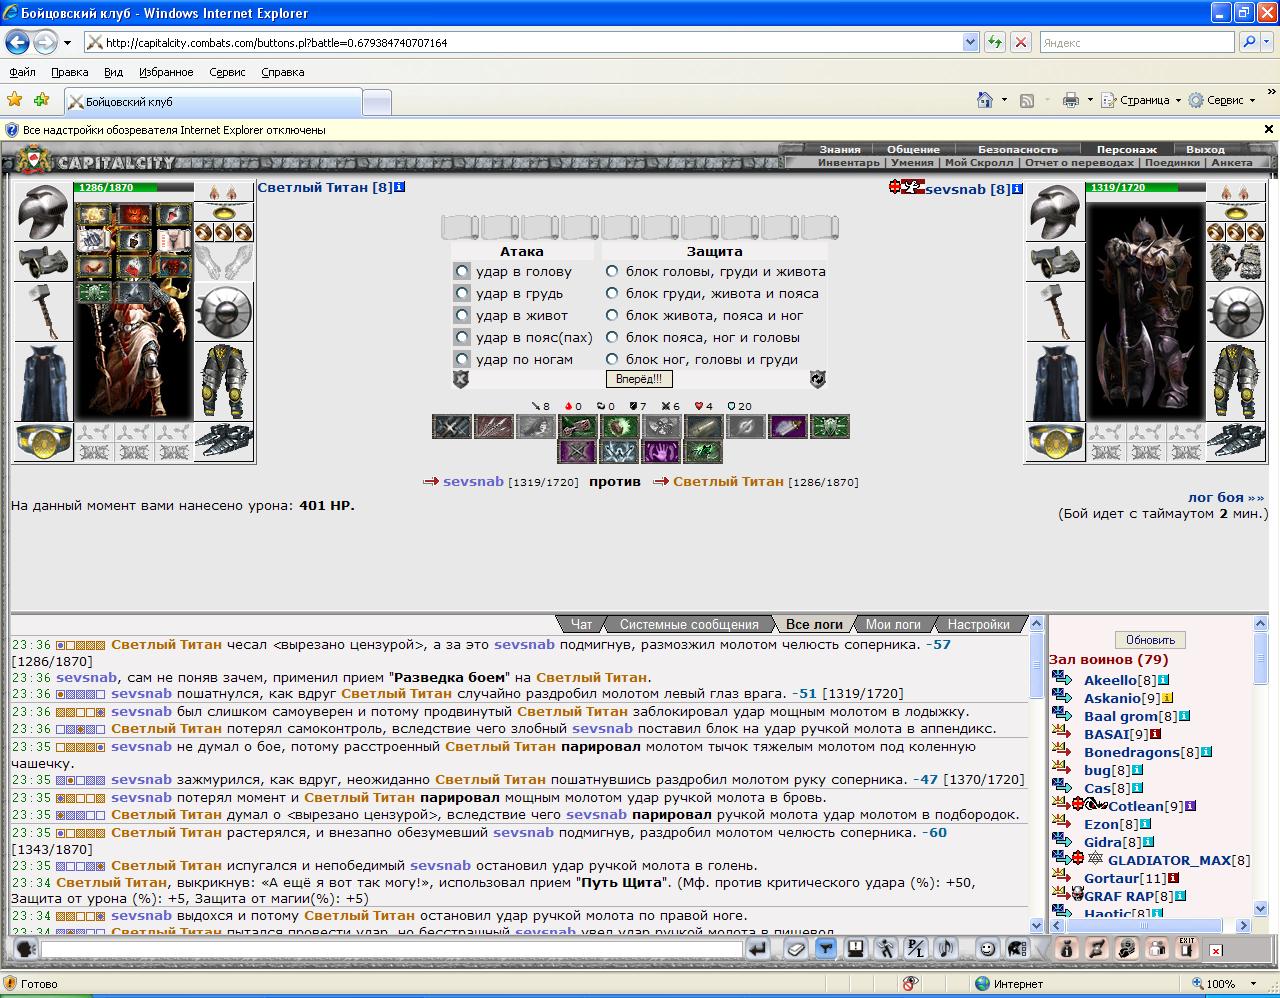The height and width of the screenshot is (998, 1280).
Task: Click the smiley emoticon icon in chat toolbar
Action: 987,948
